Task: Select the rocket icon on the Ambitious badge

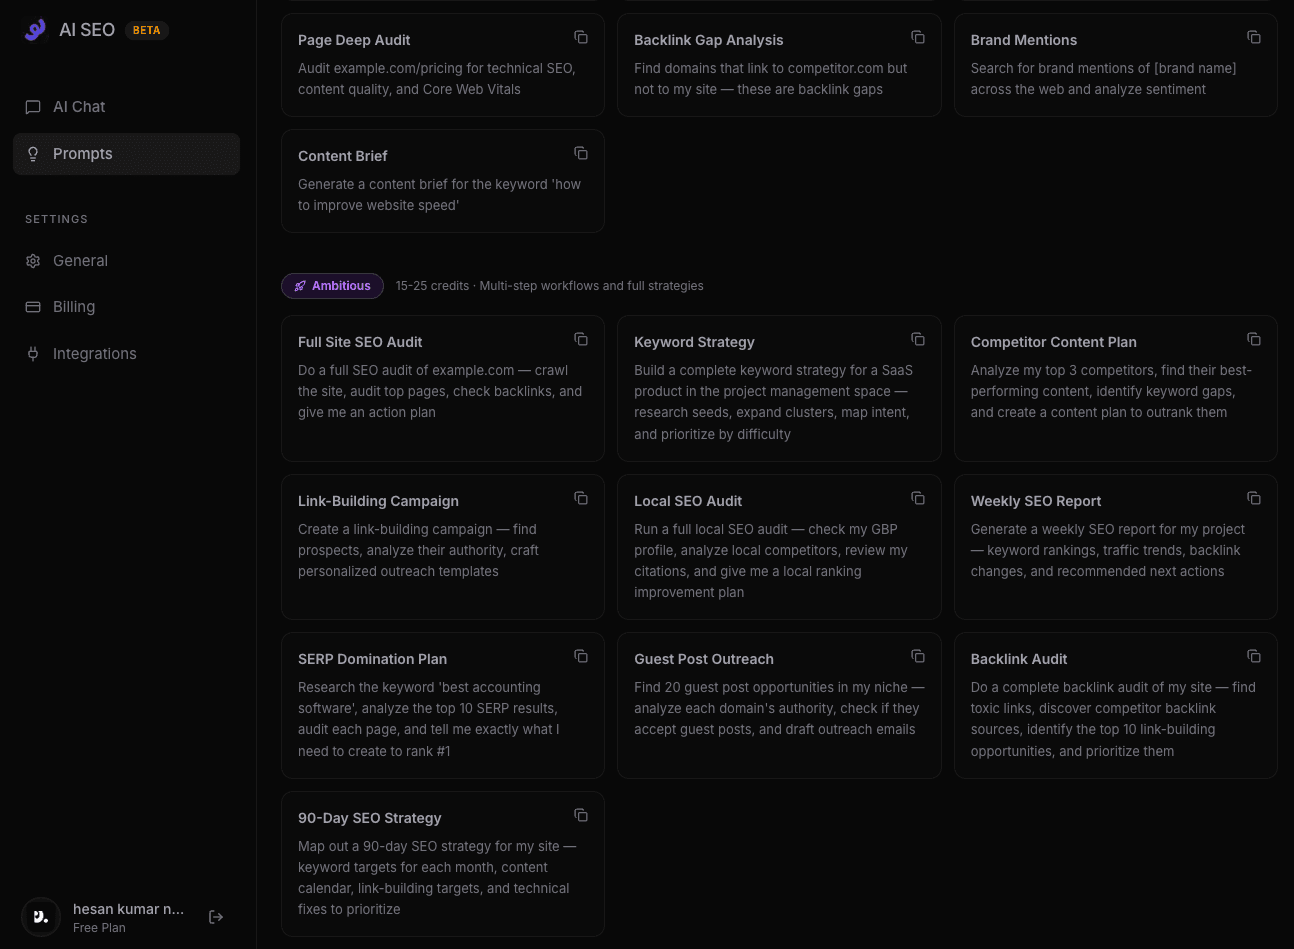Action: [300, 285]
